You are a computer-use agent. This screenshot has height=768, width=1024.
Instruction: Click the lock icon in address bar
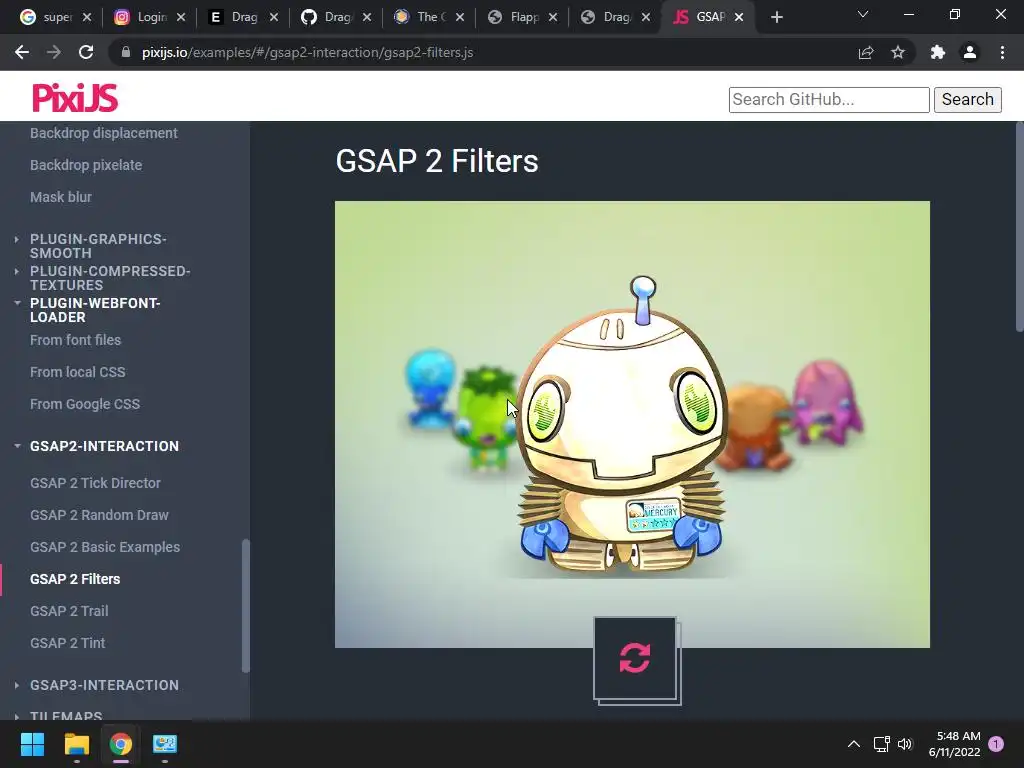point(126,52)
